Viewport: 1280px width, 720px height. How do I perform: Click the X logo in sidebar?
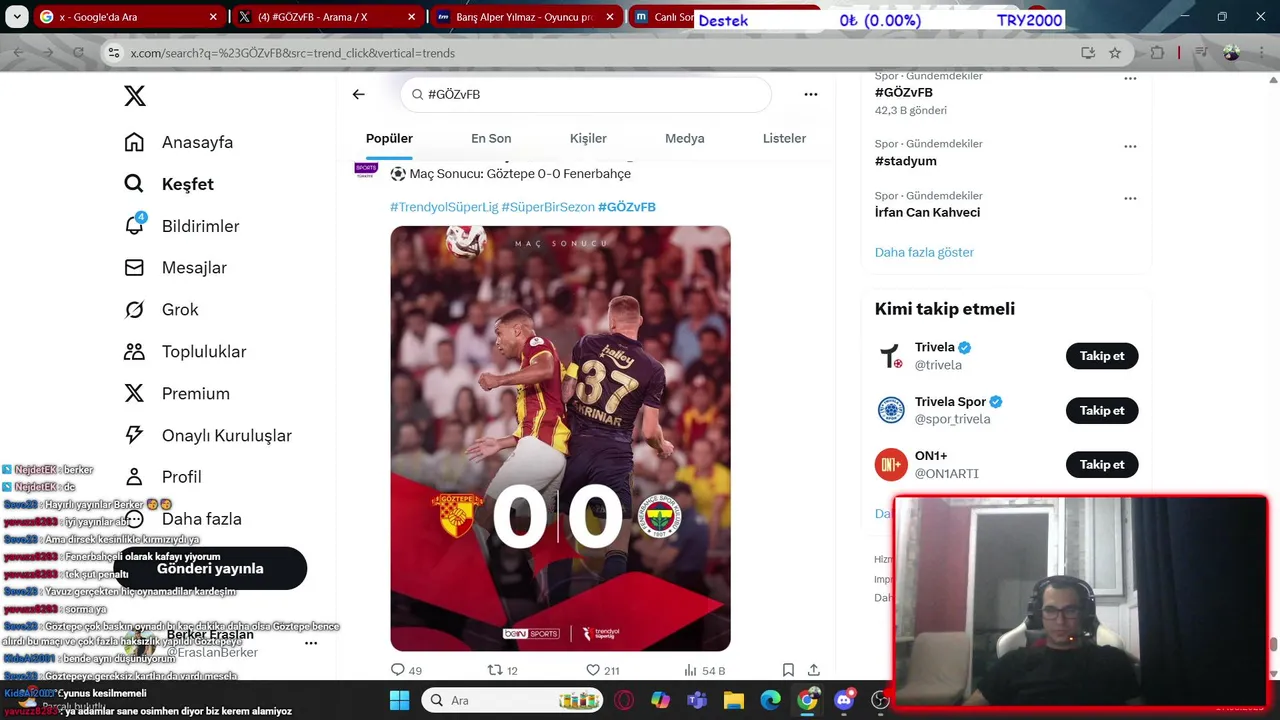[135, 96]
